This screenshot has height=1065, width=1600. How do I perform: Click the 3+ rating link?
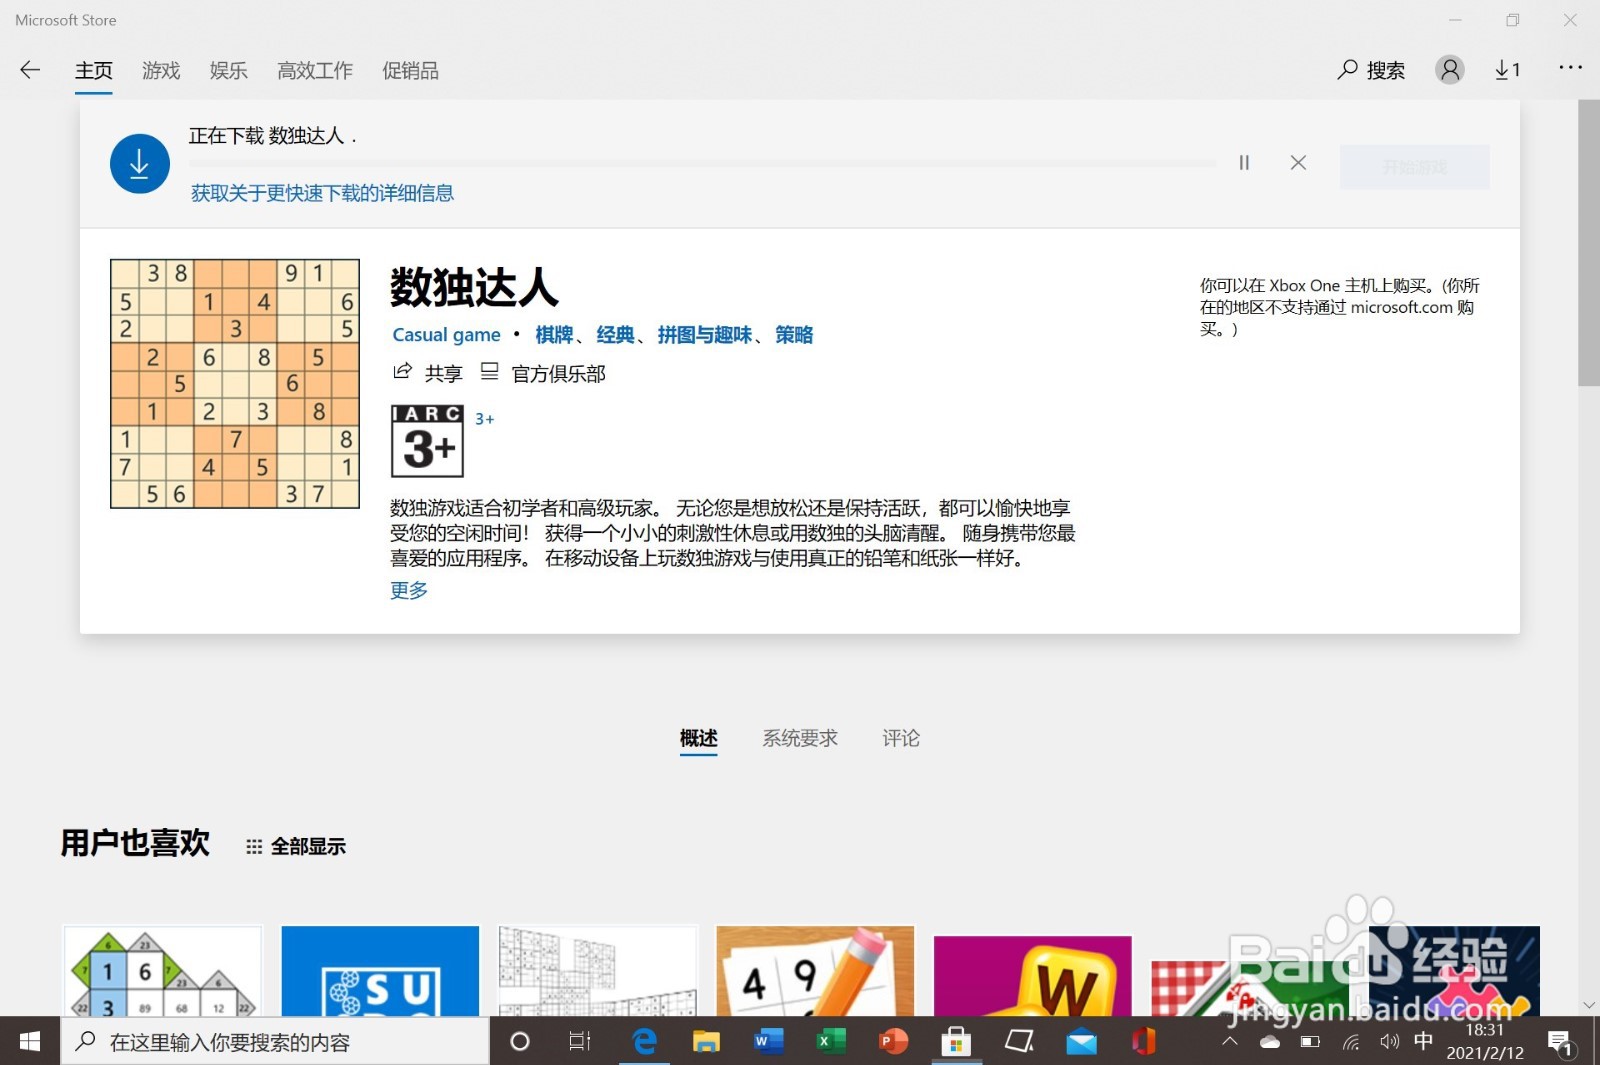(x=484, y=419)
